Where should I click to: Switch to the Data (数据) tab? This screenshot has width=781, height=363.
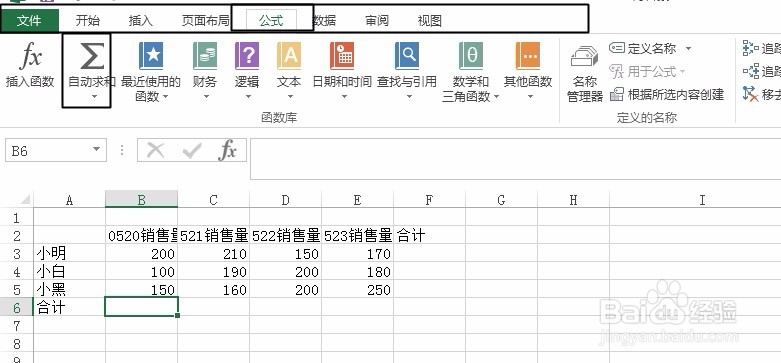[325, 20]
